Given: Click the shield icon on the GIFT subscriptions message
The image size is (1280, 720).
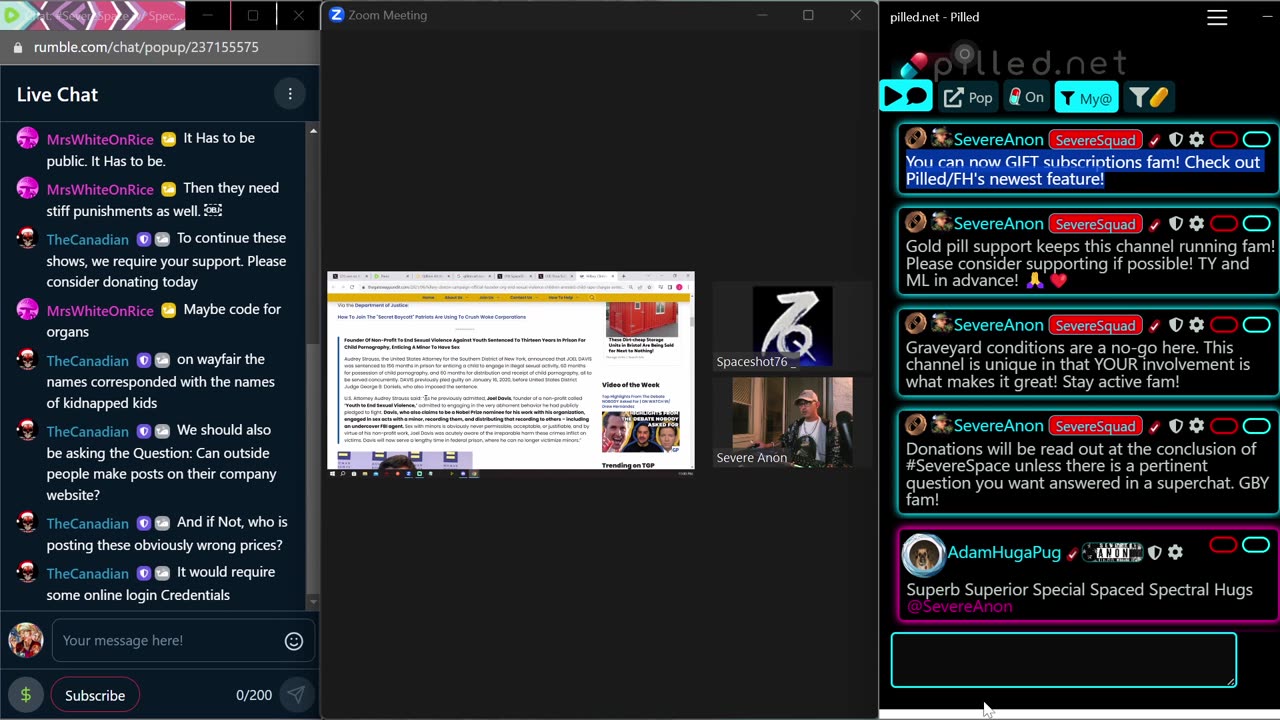Looking at the screenshot, I should coord(1176,140).
